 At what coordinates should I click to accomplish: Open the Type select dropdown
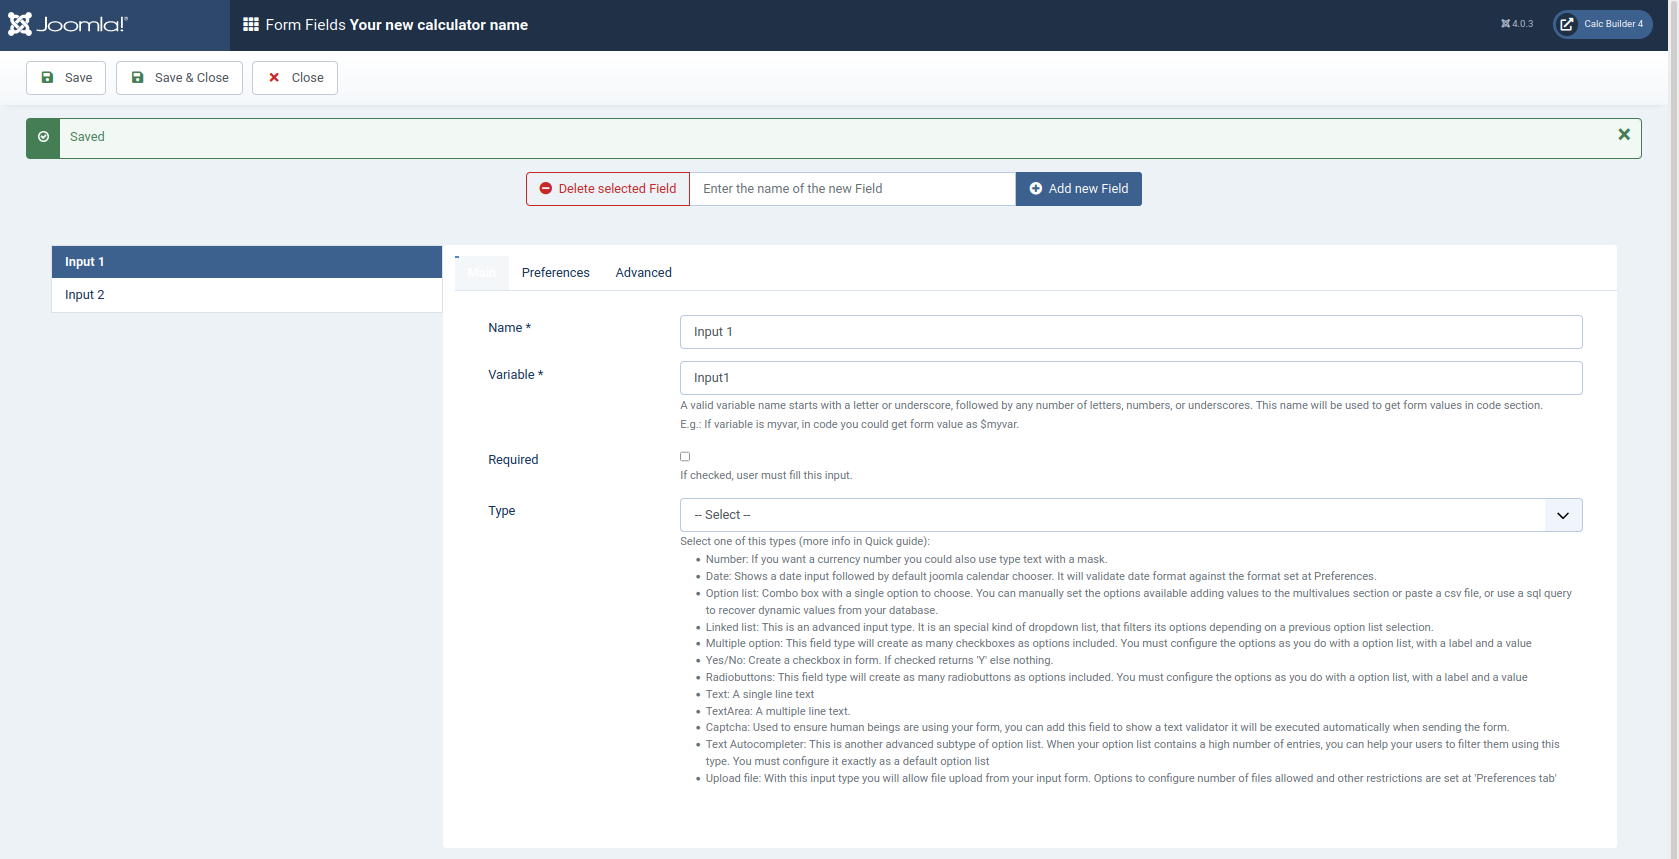click(1131, 515)
